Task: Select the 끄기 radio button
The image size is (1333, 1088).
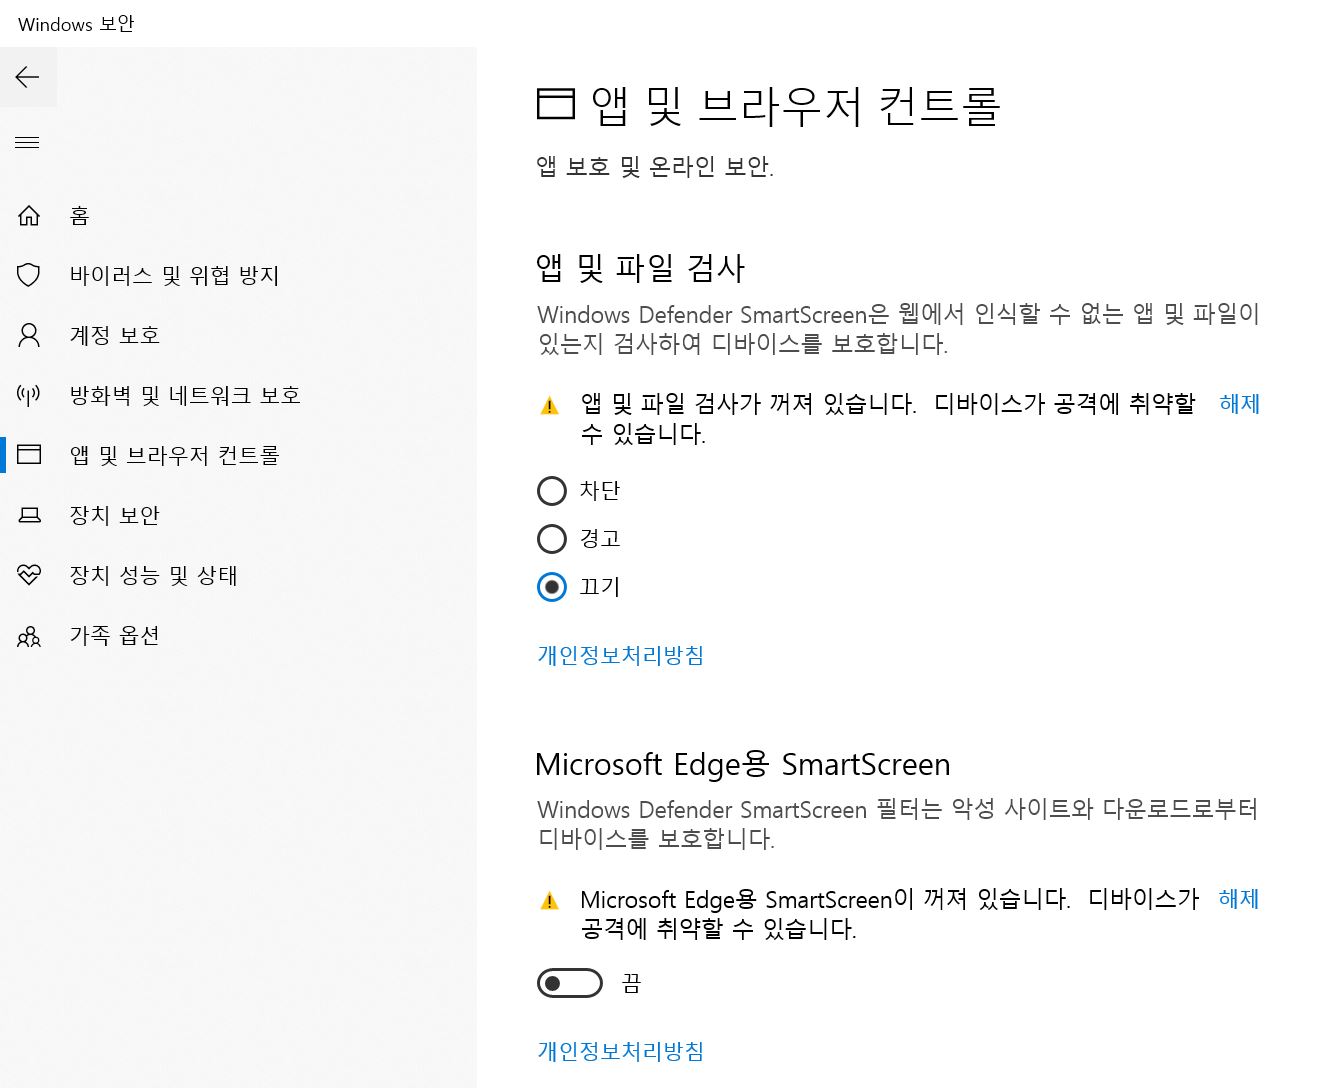Action: (552, 587)
